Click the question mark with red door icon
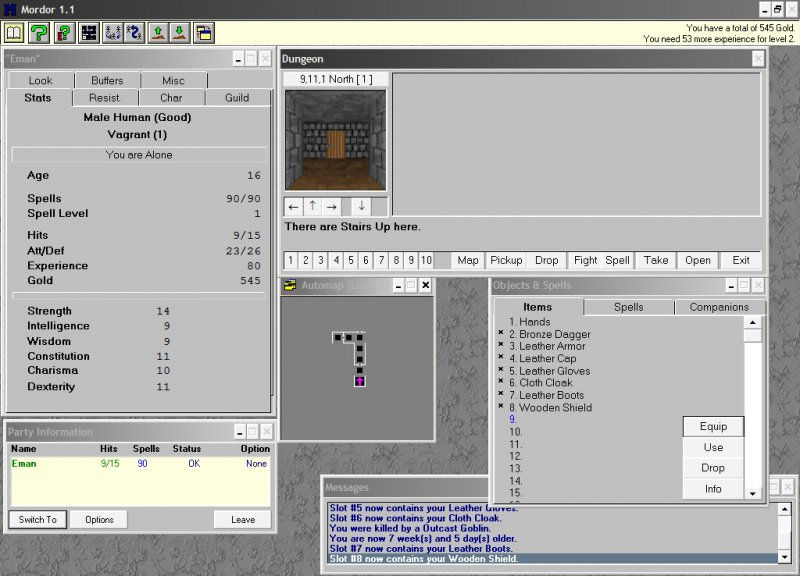Screen dimensions: 800x576 [64, 33]
